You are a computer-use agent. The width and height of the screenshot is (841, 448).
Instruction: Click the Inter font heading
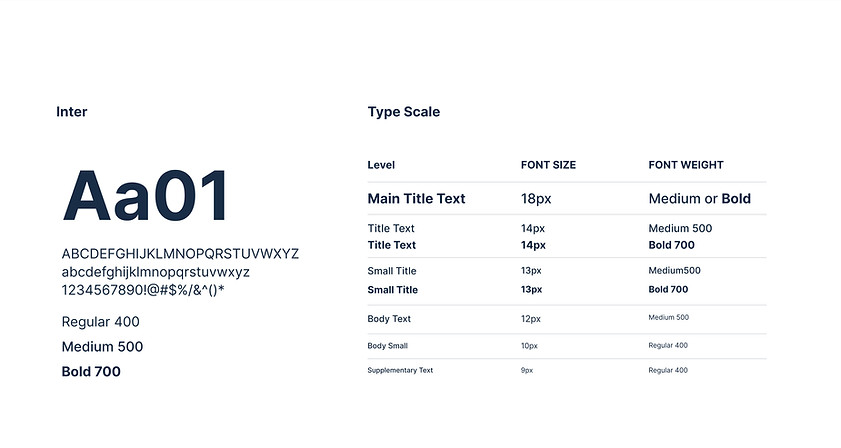pyautogui.click(x=72, y=112)
